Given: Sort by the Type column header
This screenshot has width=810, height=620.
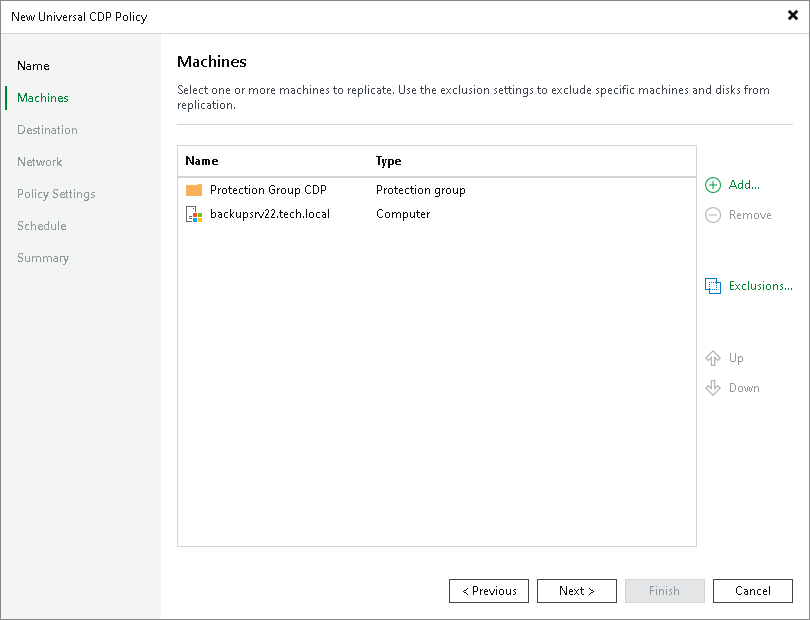Looking at the screenshot, I should (x=388, y=161).
